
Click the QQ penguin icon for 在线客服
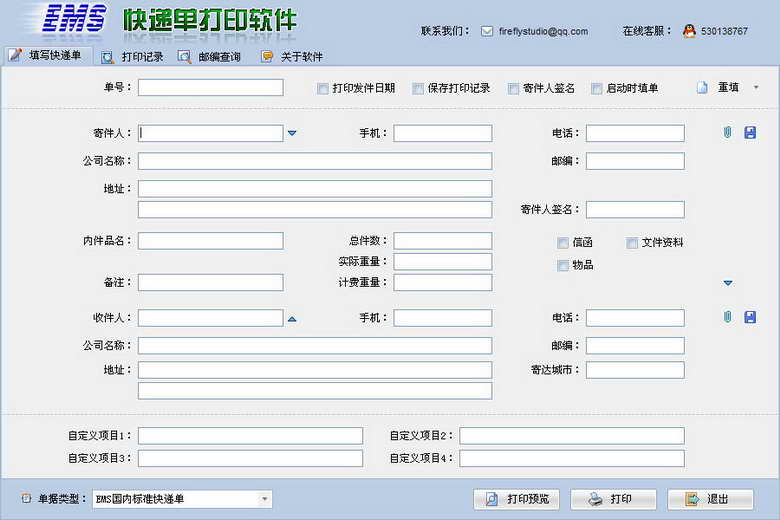pyautogui.click(x=689, y=31)
